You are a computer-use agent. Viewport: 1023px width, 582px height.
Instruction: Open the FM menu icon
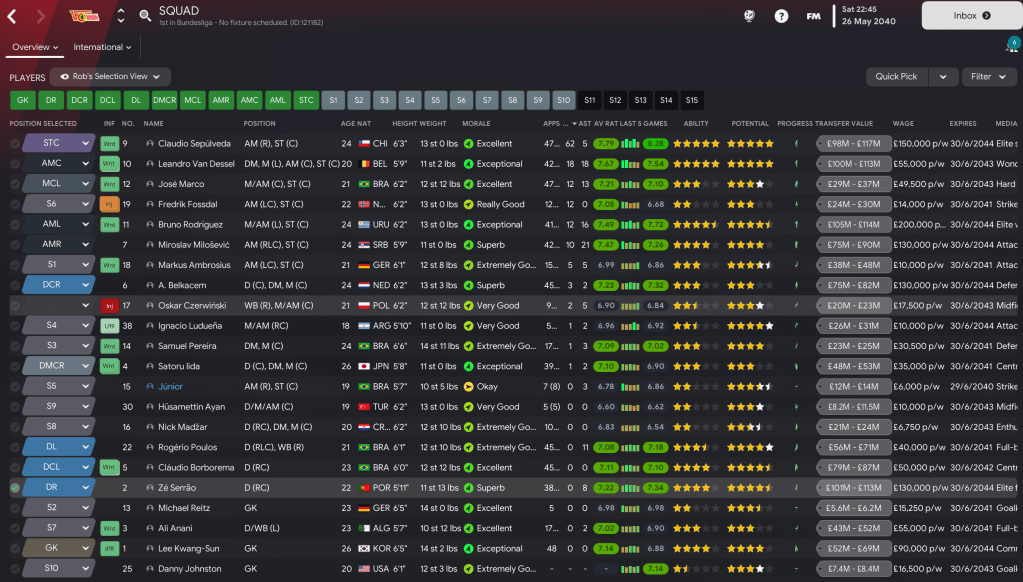(x=813, y=16)
